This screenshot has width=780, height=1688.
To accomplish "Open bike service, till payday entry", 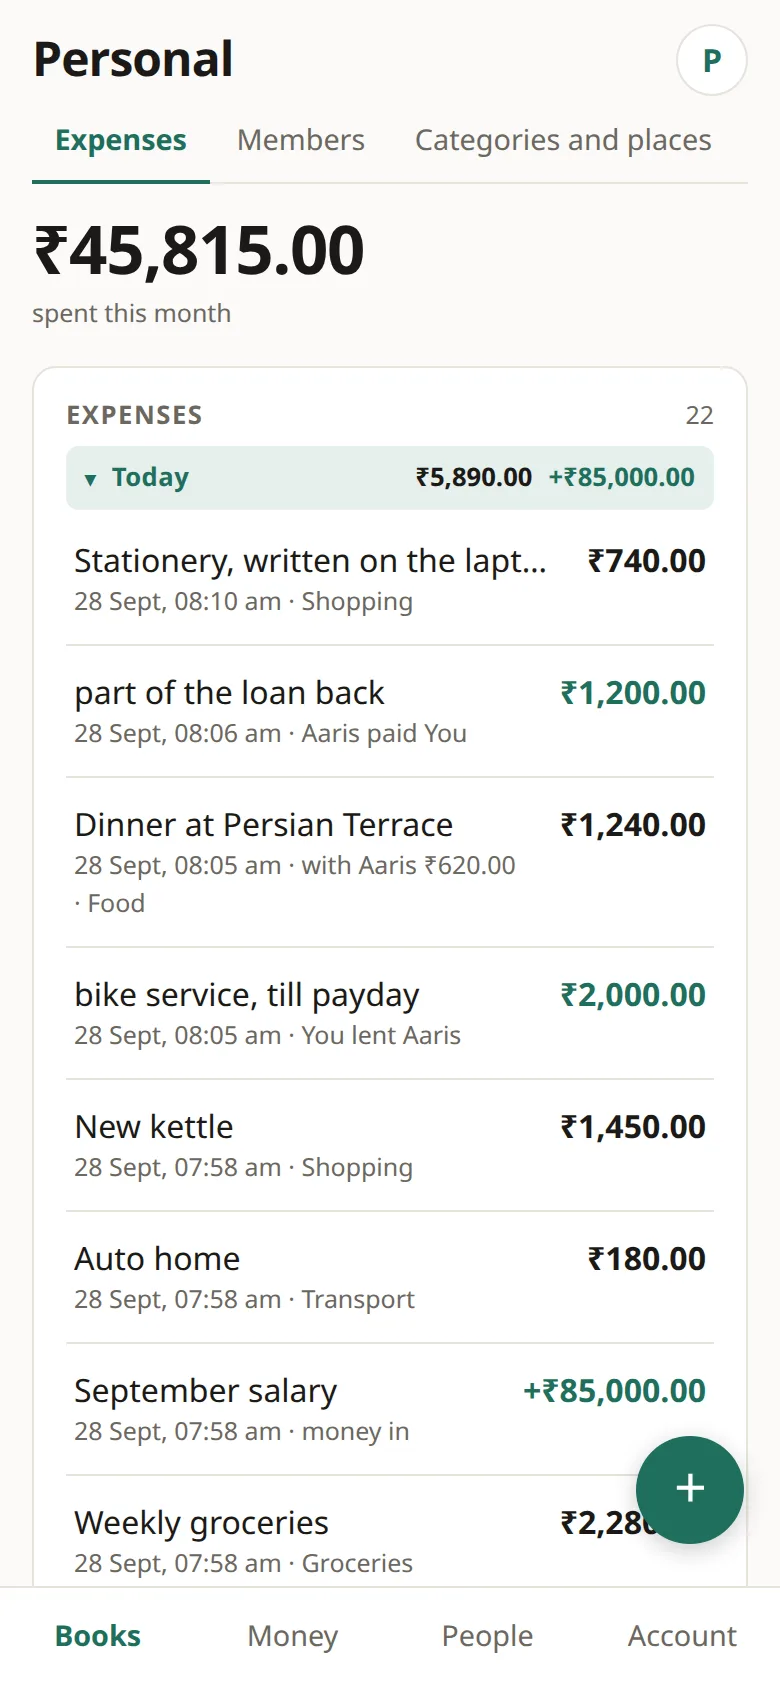I will pyautogui.click(x=390, y=1013).
